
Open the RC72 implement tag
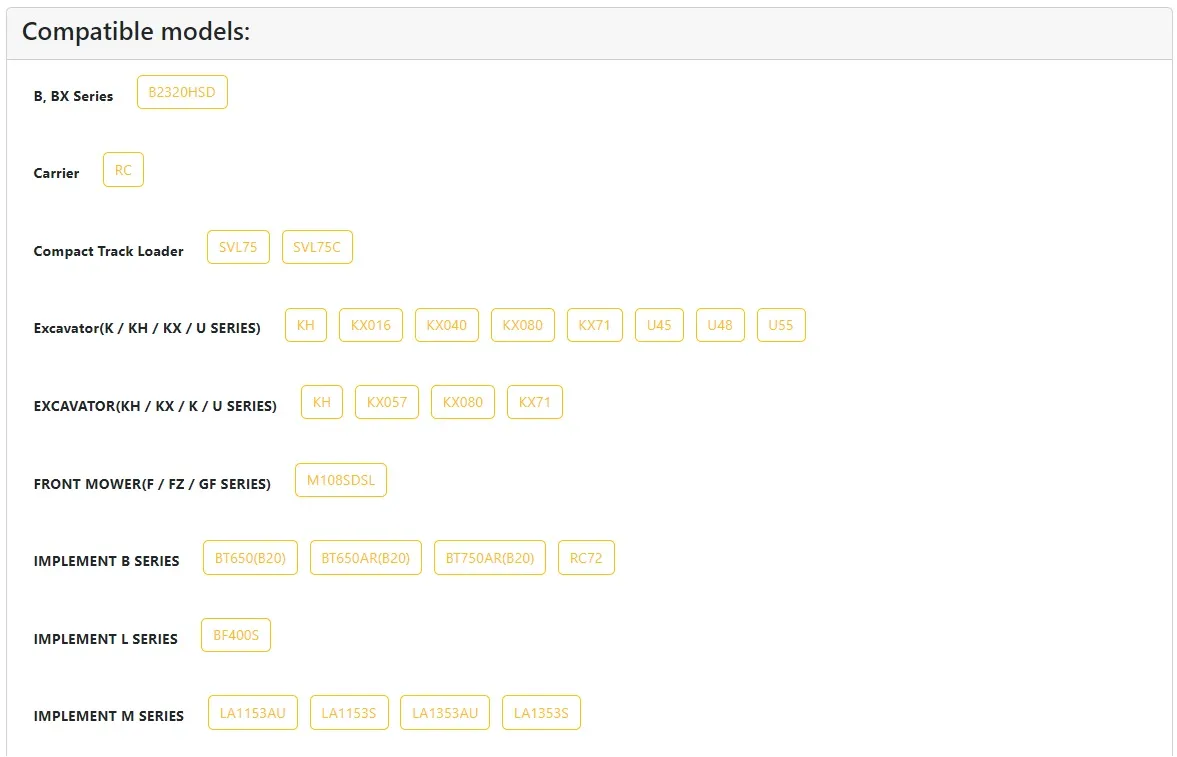click(x=586, y=558)
